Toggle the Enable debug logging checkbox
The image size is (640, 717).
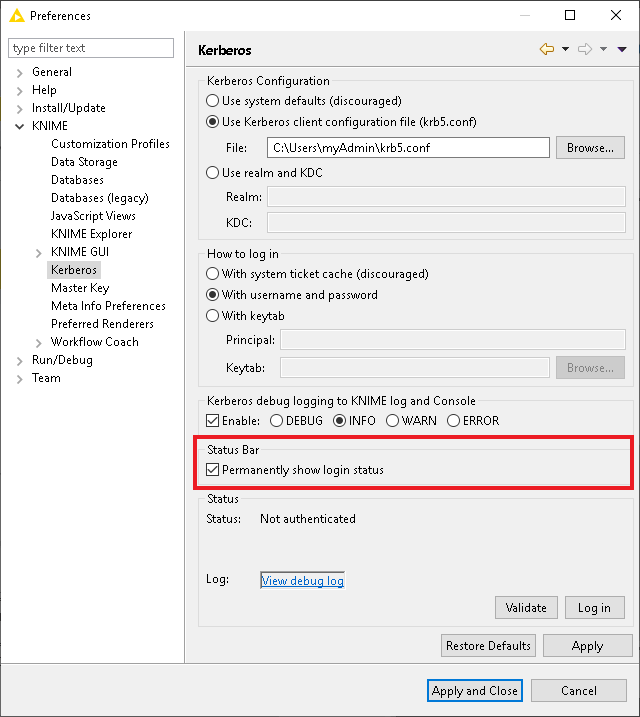point(213,420)
